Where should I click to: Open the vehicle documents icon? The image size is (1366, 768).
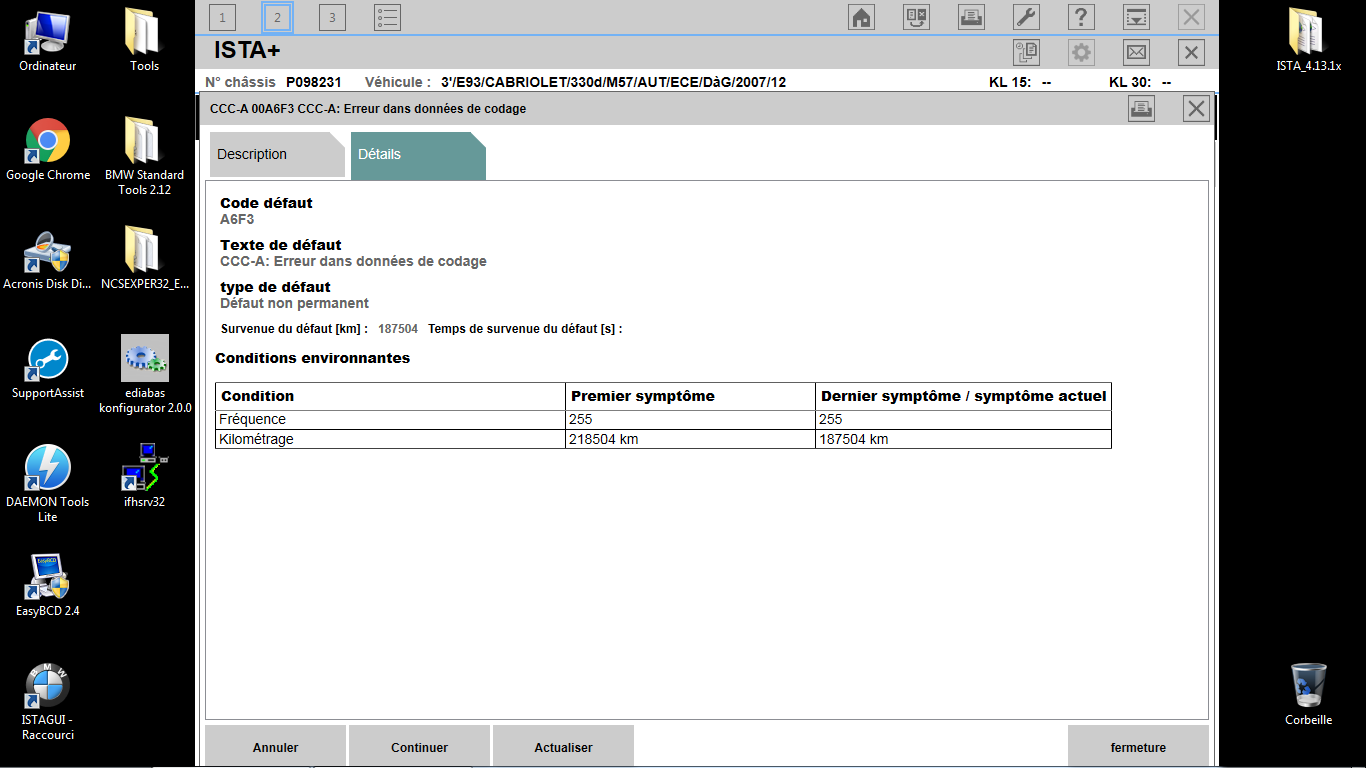tap(1026, 53)
